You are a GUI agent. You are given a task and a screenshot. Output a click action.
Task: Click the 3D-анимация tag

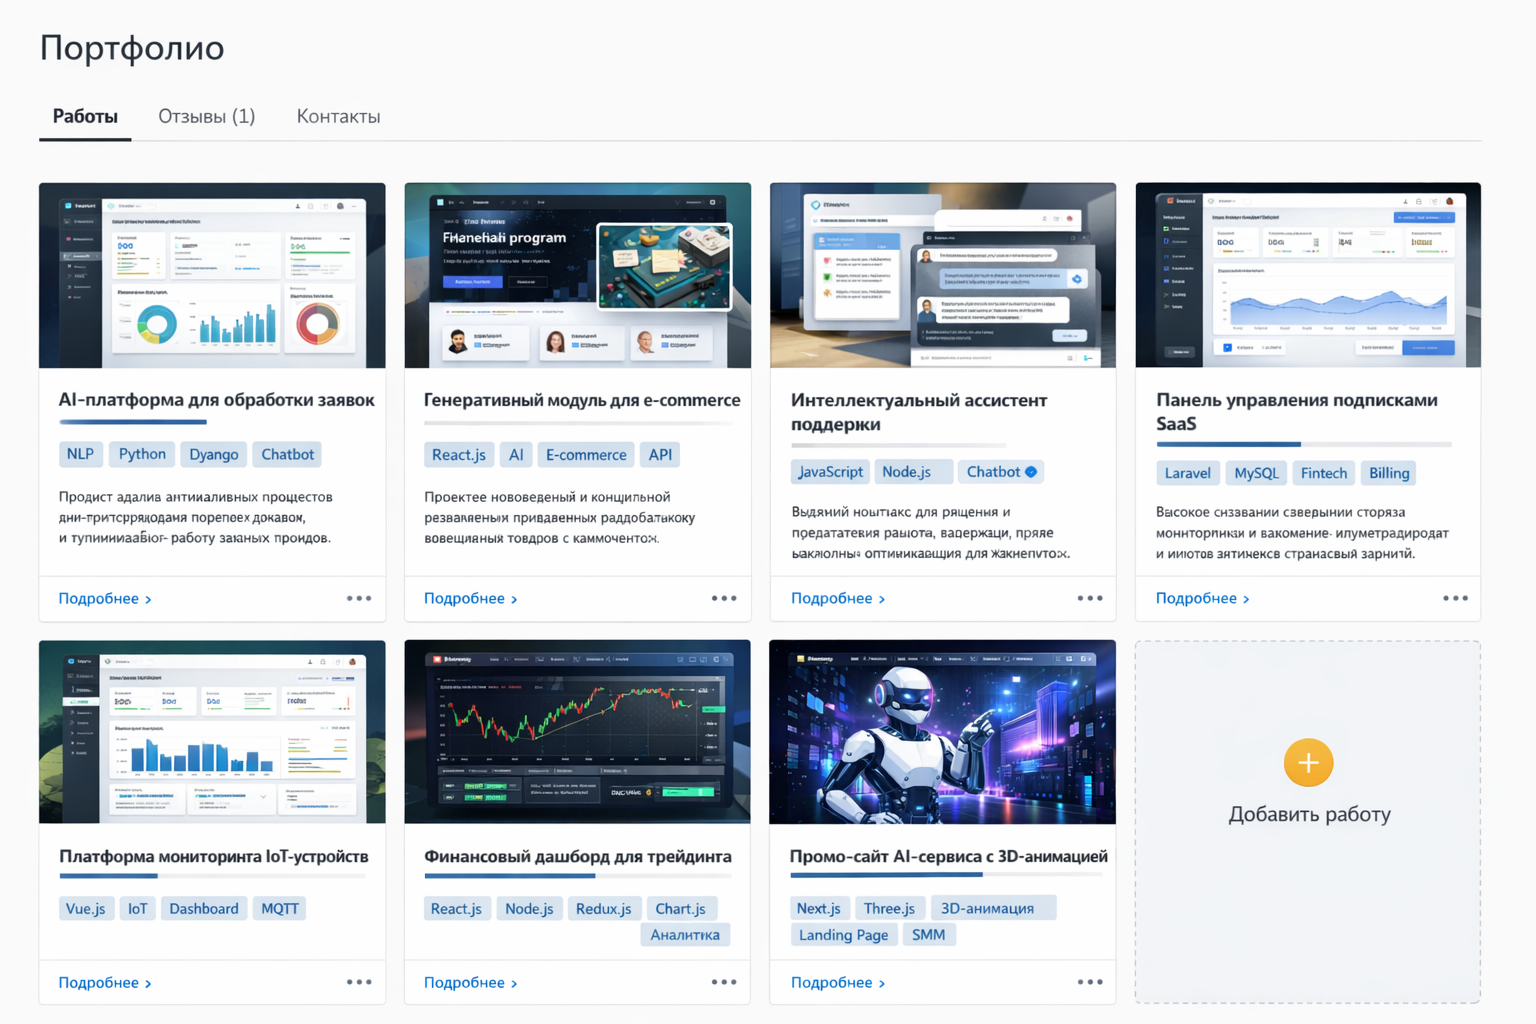coord(993,908)
